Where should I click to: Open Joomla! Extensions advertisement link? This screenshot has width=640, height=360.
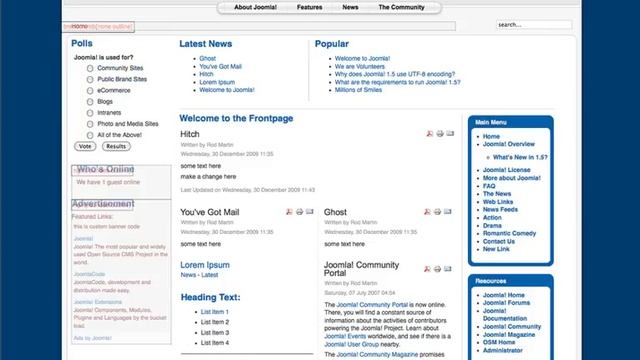coord(98,302)
